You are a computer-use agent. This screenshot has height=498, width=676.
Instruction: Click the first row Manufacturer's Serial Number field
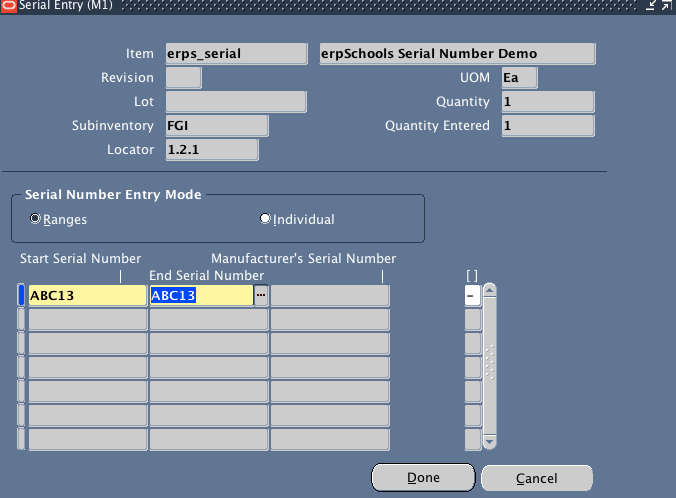pyautogui.click(x=330, y=295)
